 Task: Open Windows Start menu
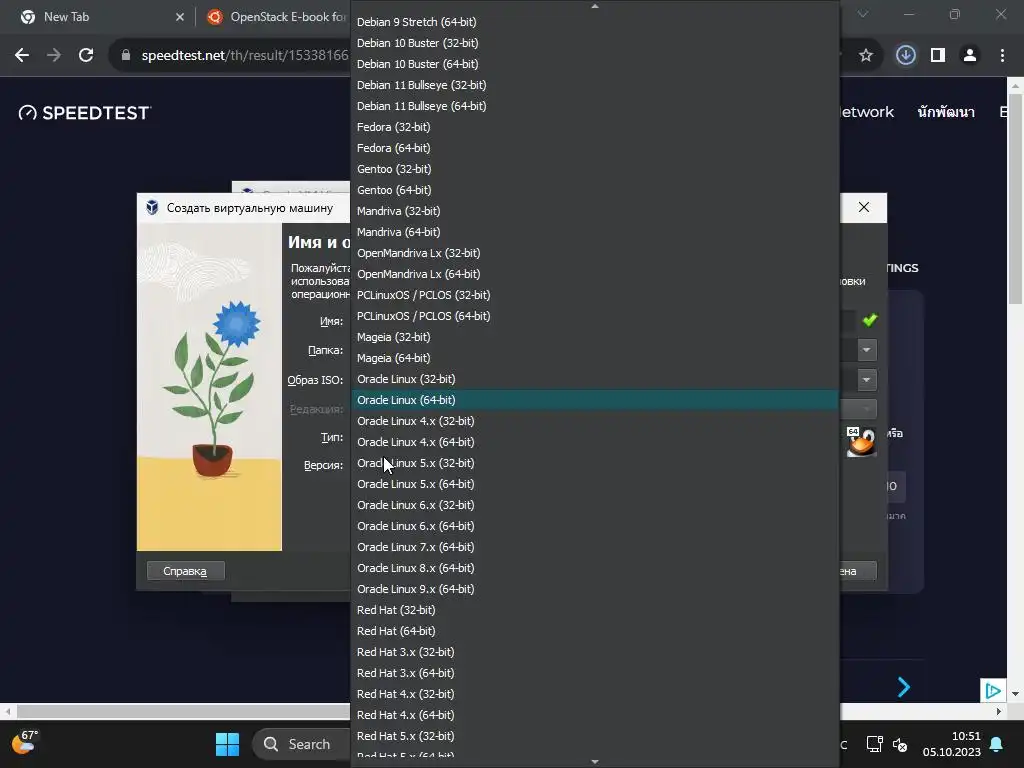[227, 744]
